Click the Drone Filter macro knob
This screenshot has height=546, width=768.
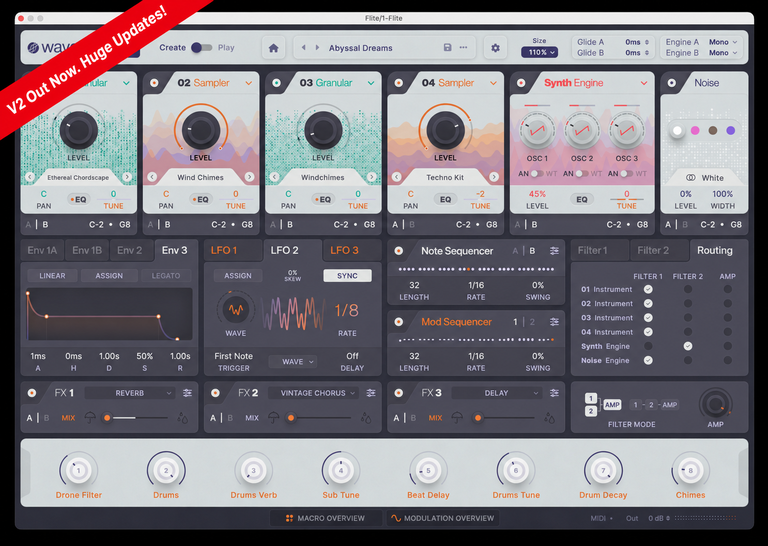pyautogui.click(x=78, y=470)
